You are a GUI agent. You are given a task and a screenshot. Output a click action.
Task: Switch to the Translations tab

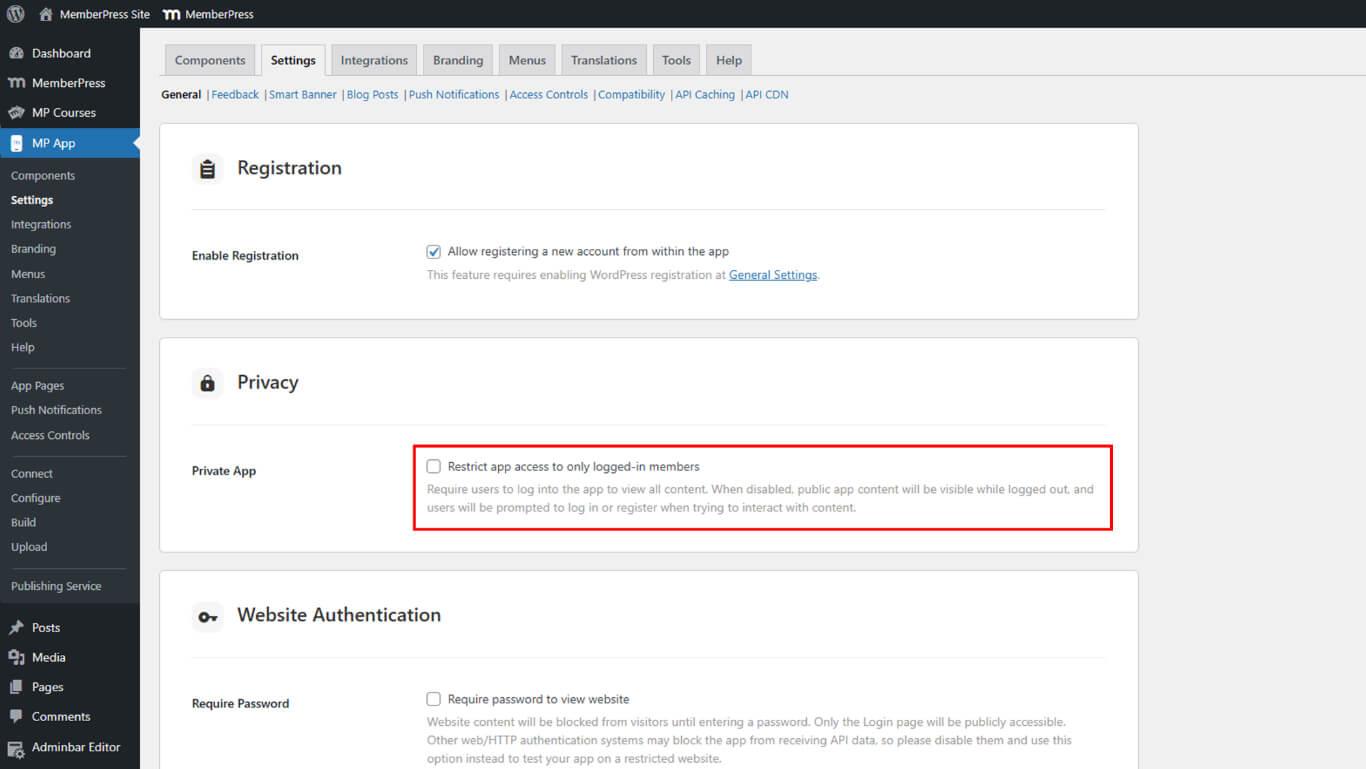click(603, 60)
